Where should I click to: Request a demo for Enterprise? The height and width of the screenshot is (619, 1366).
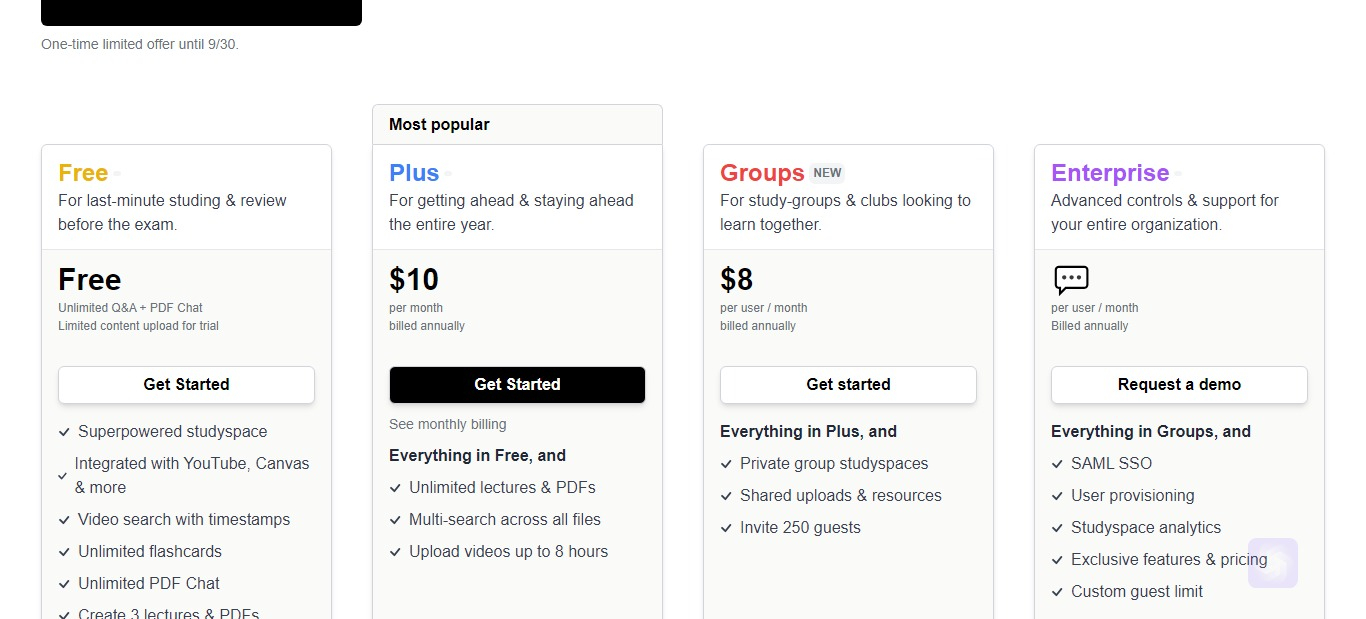click(1179, 385)
